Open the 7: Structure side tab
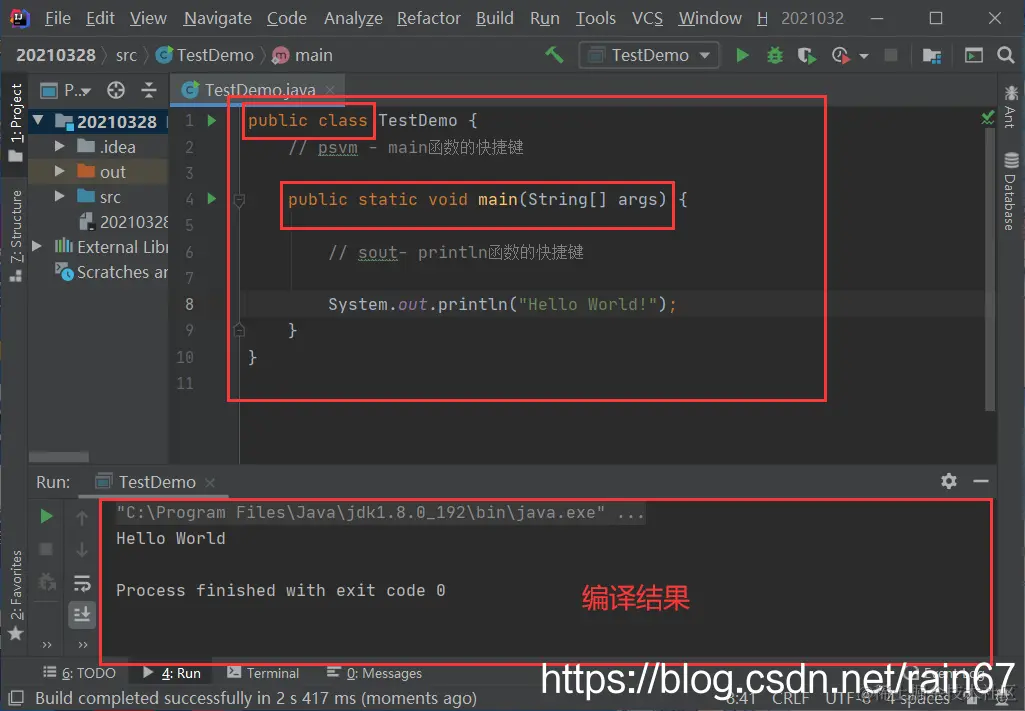This screenshot has height=711, width=1025. click(x=16, y=237)
